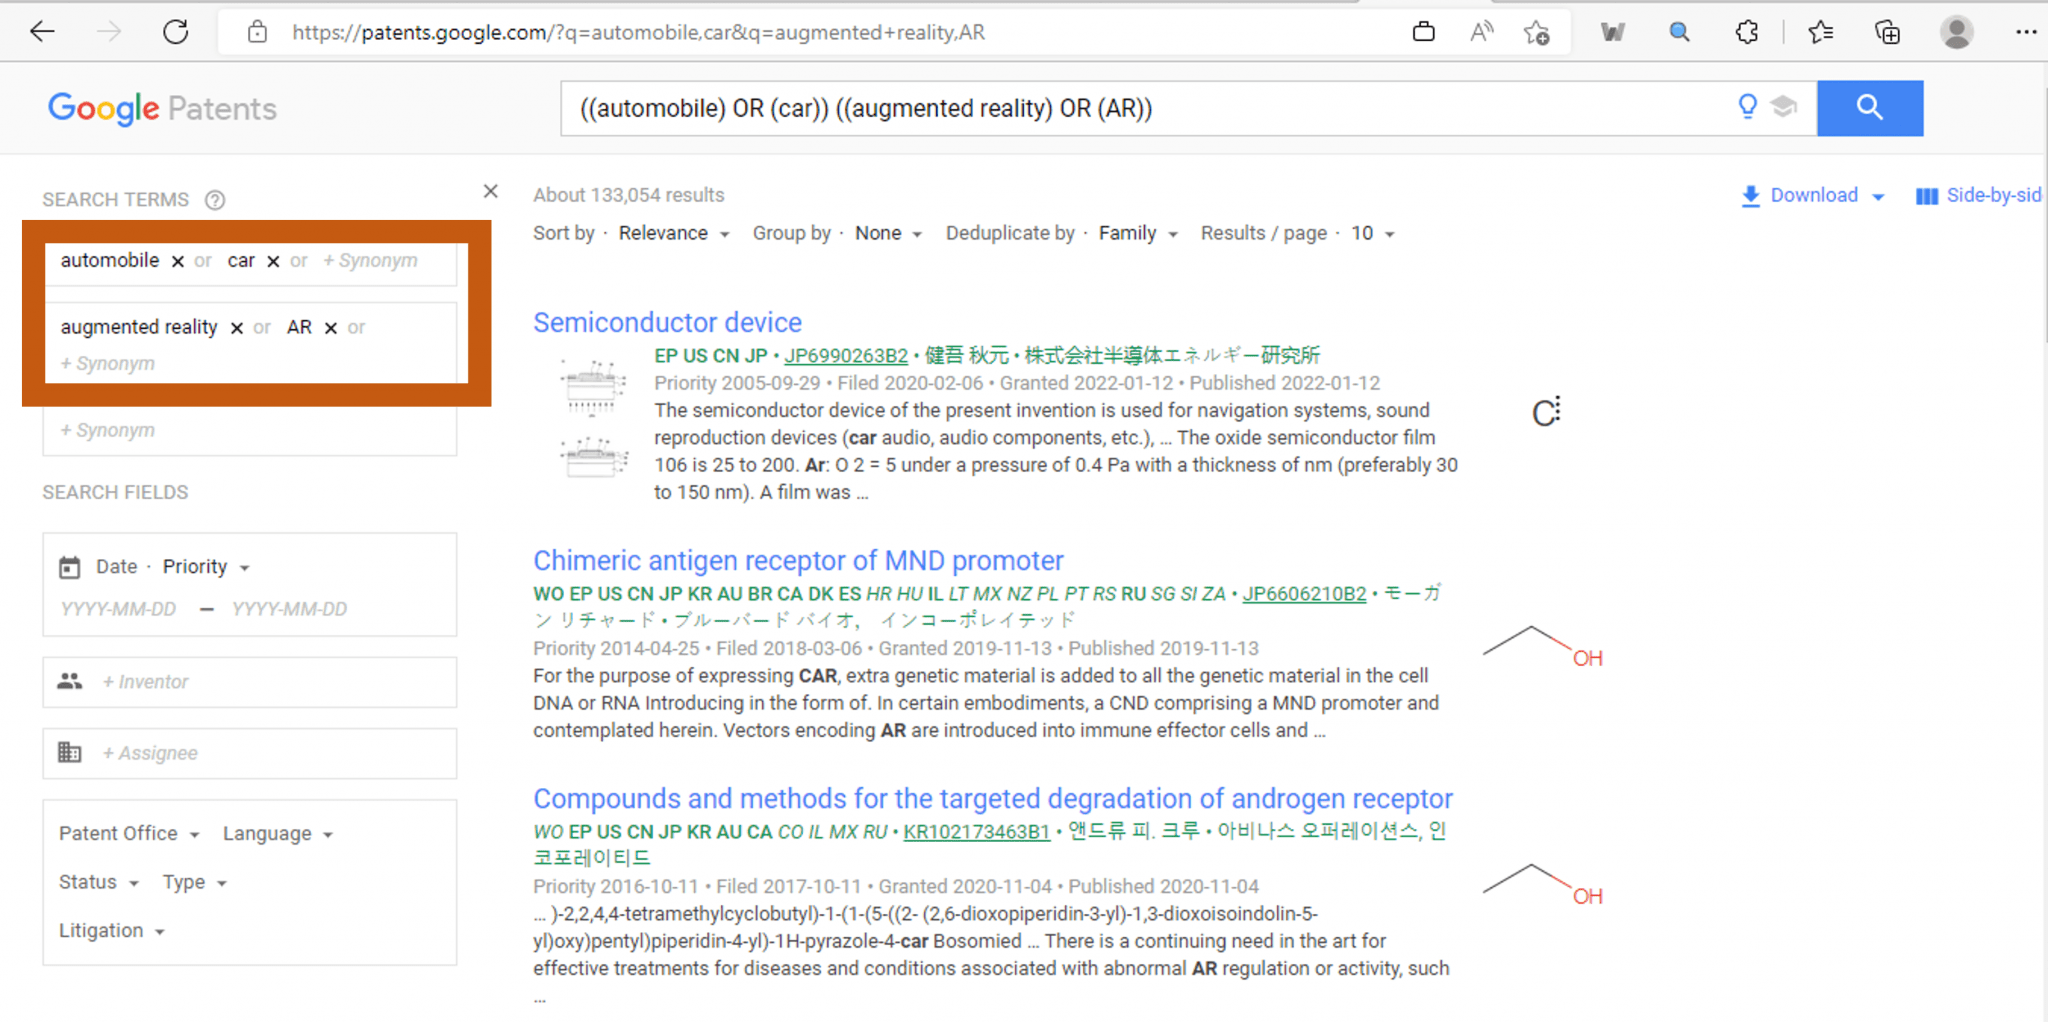The image size is (2048, 1022).
Task: Click the lightbulb icon in the search bar
Action: (x=1746, y=106)
